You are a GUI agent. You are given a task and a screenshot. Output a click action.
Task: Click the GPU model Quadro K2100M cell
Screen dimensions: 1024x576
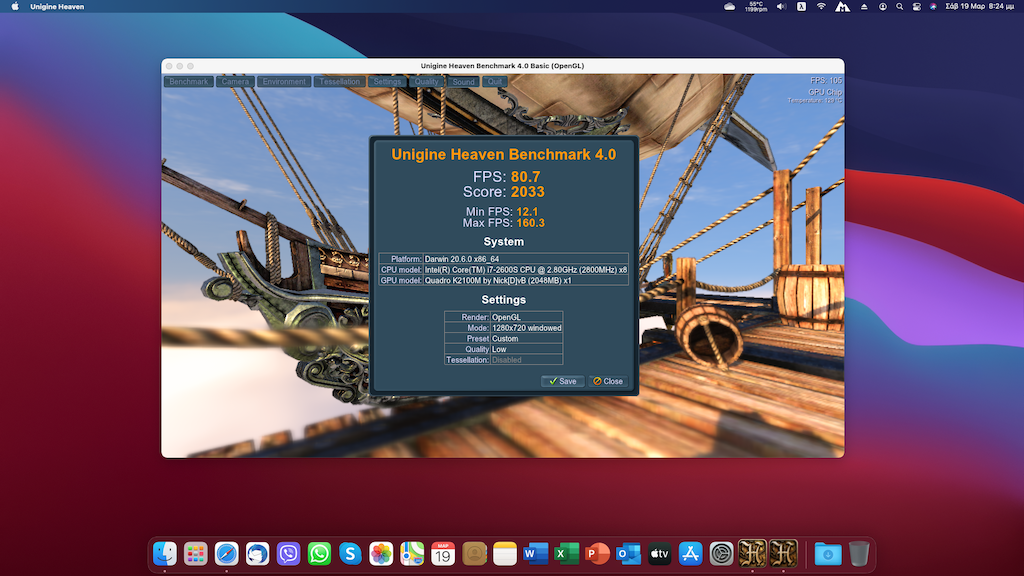tap(526, 280)
